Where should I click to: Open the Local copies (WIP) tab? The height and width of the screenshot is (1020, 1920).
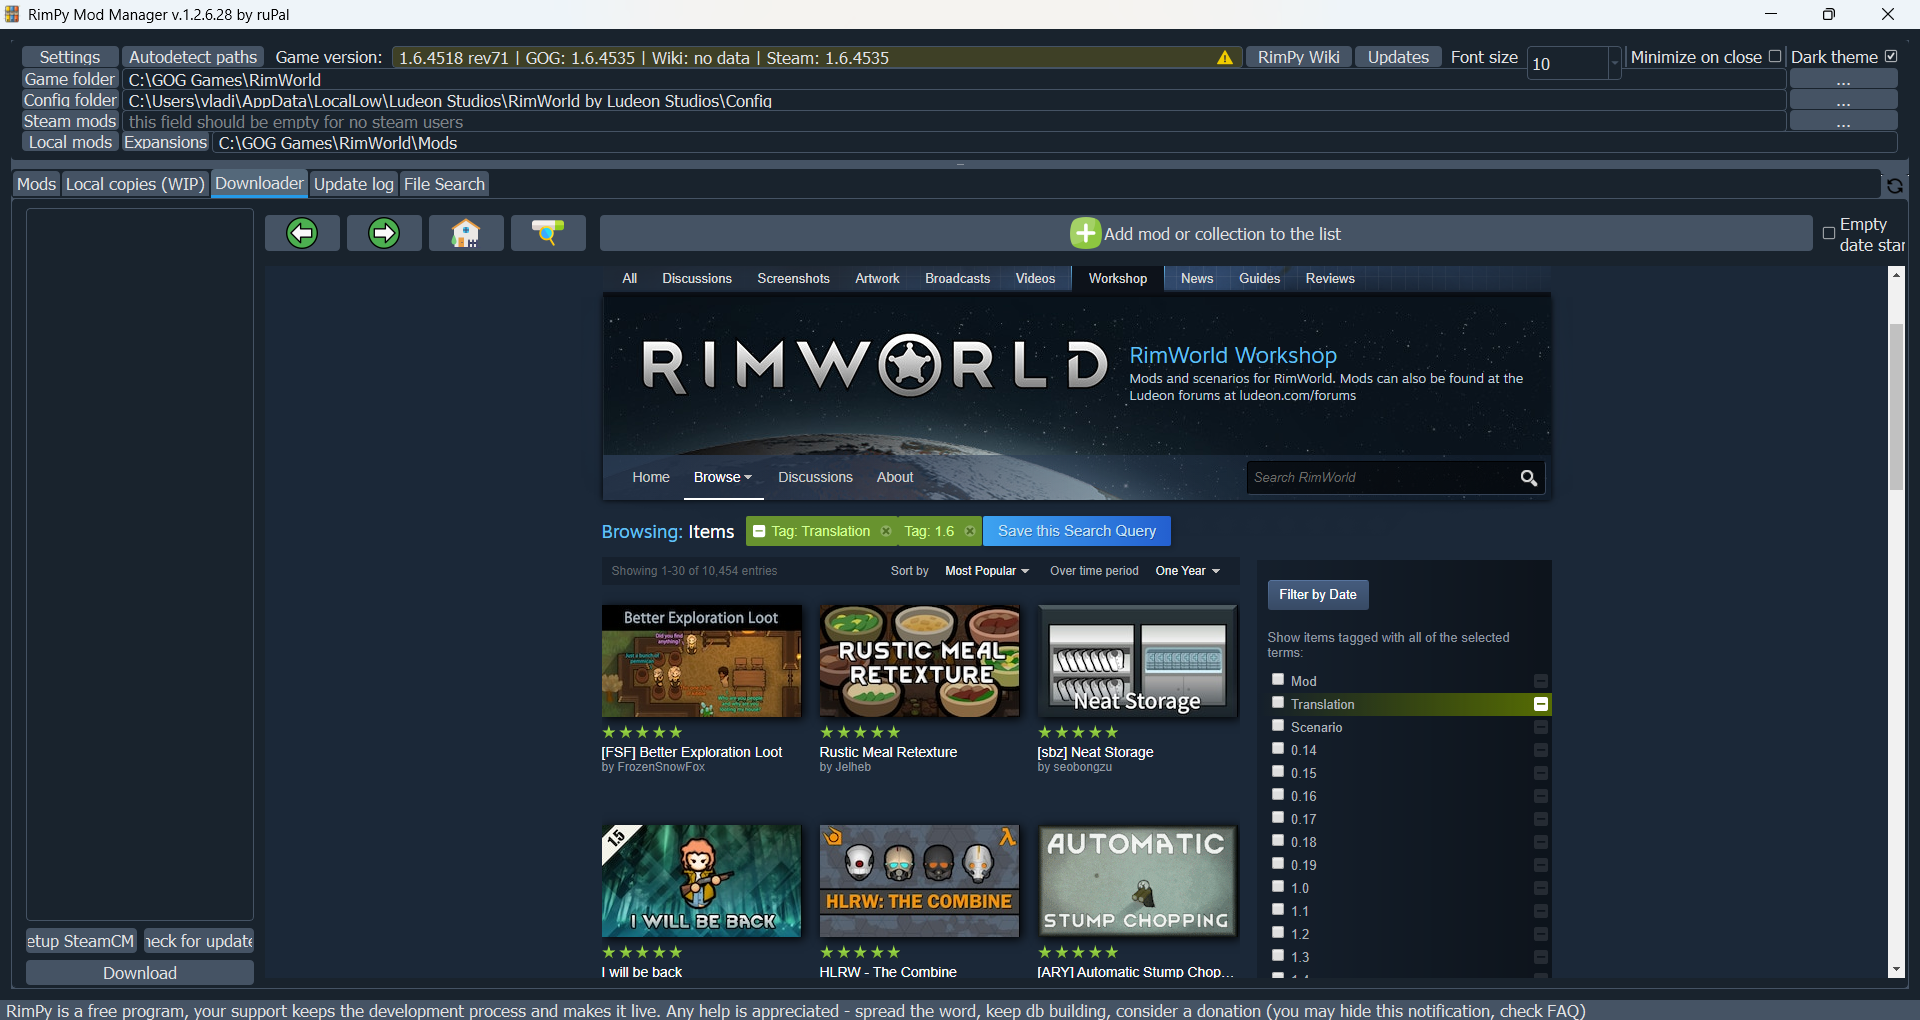pyautogui.click(x=135, y=184)
